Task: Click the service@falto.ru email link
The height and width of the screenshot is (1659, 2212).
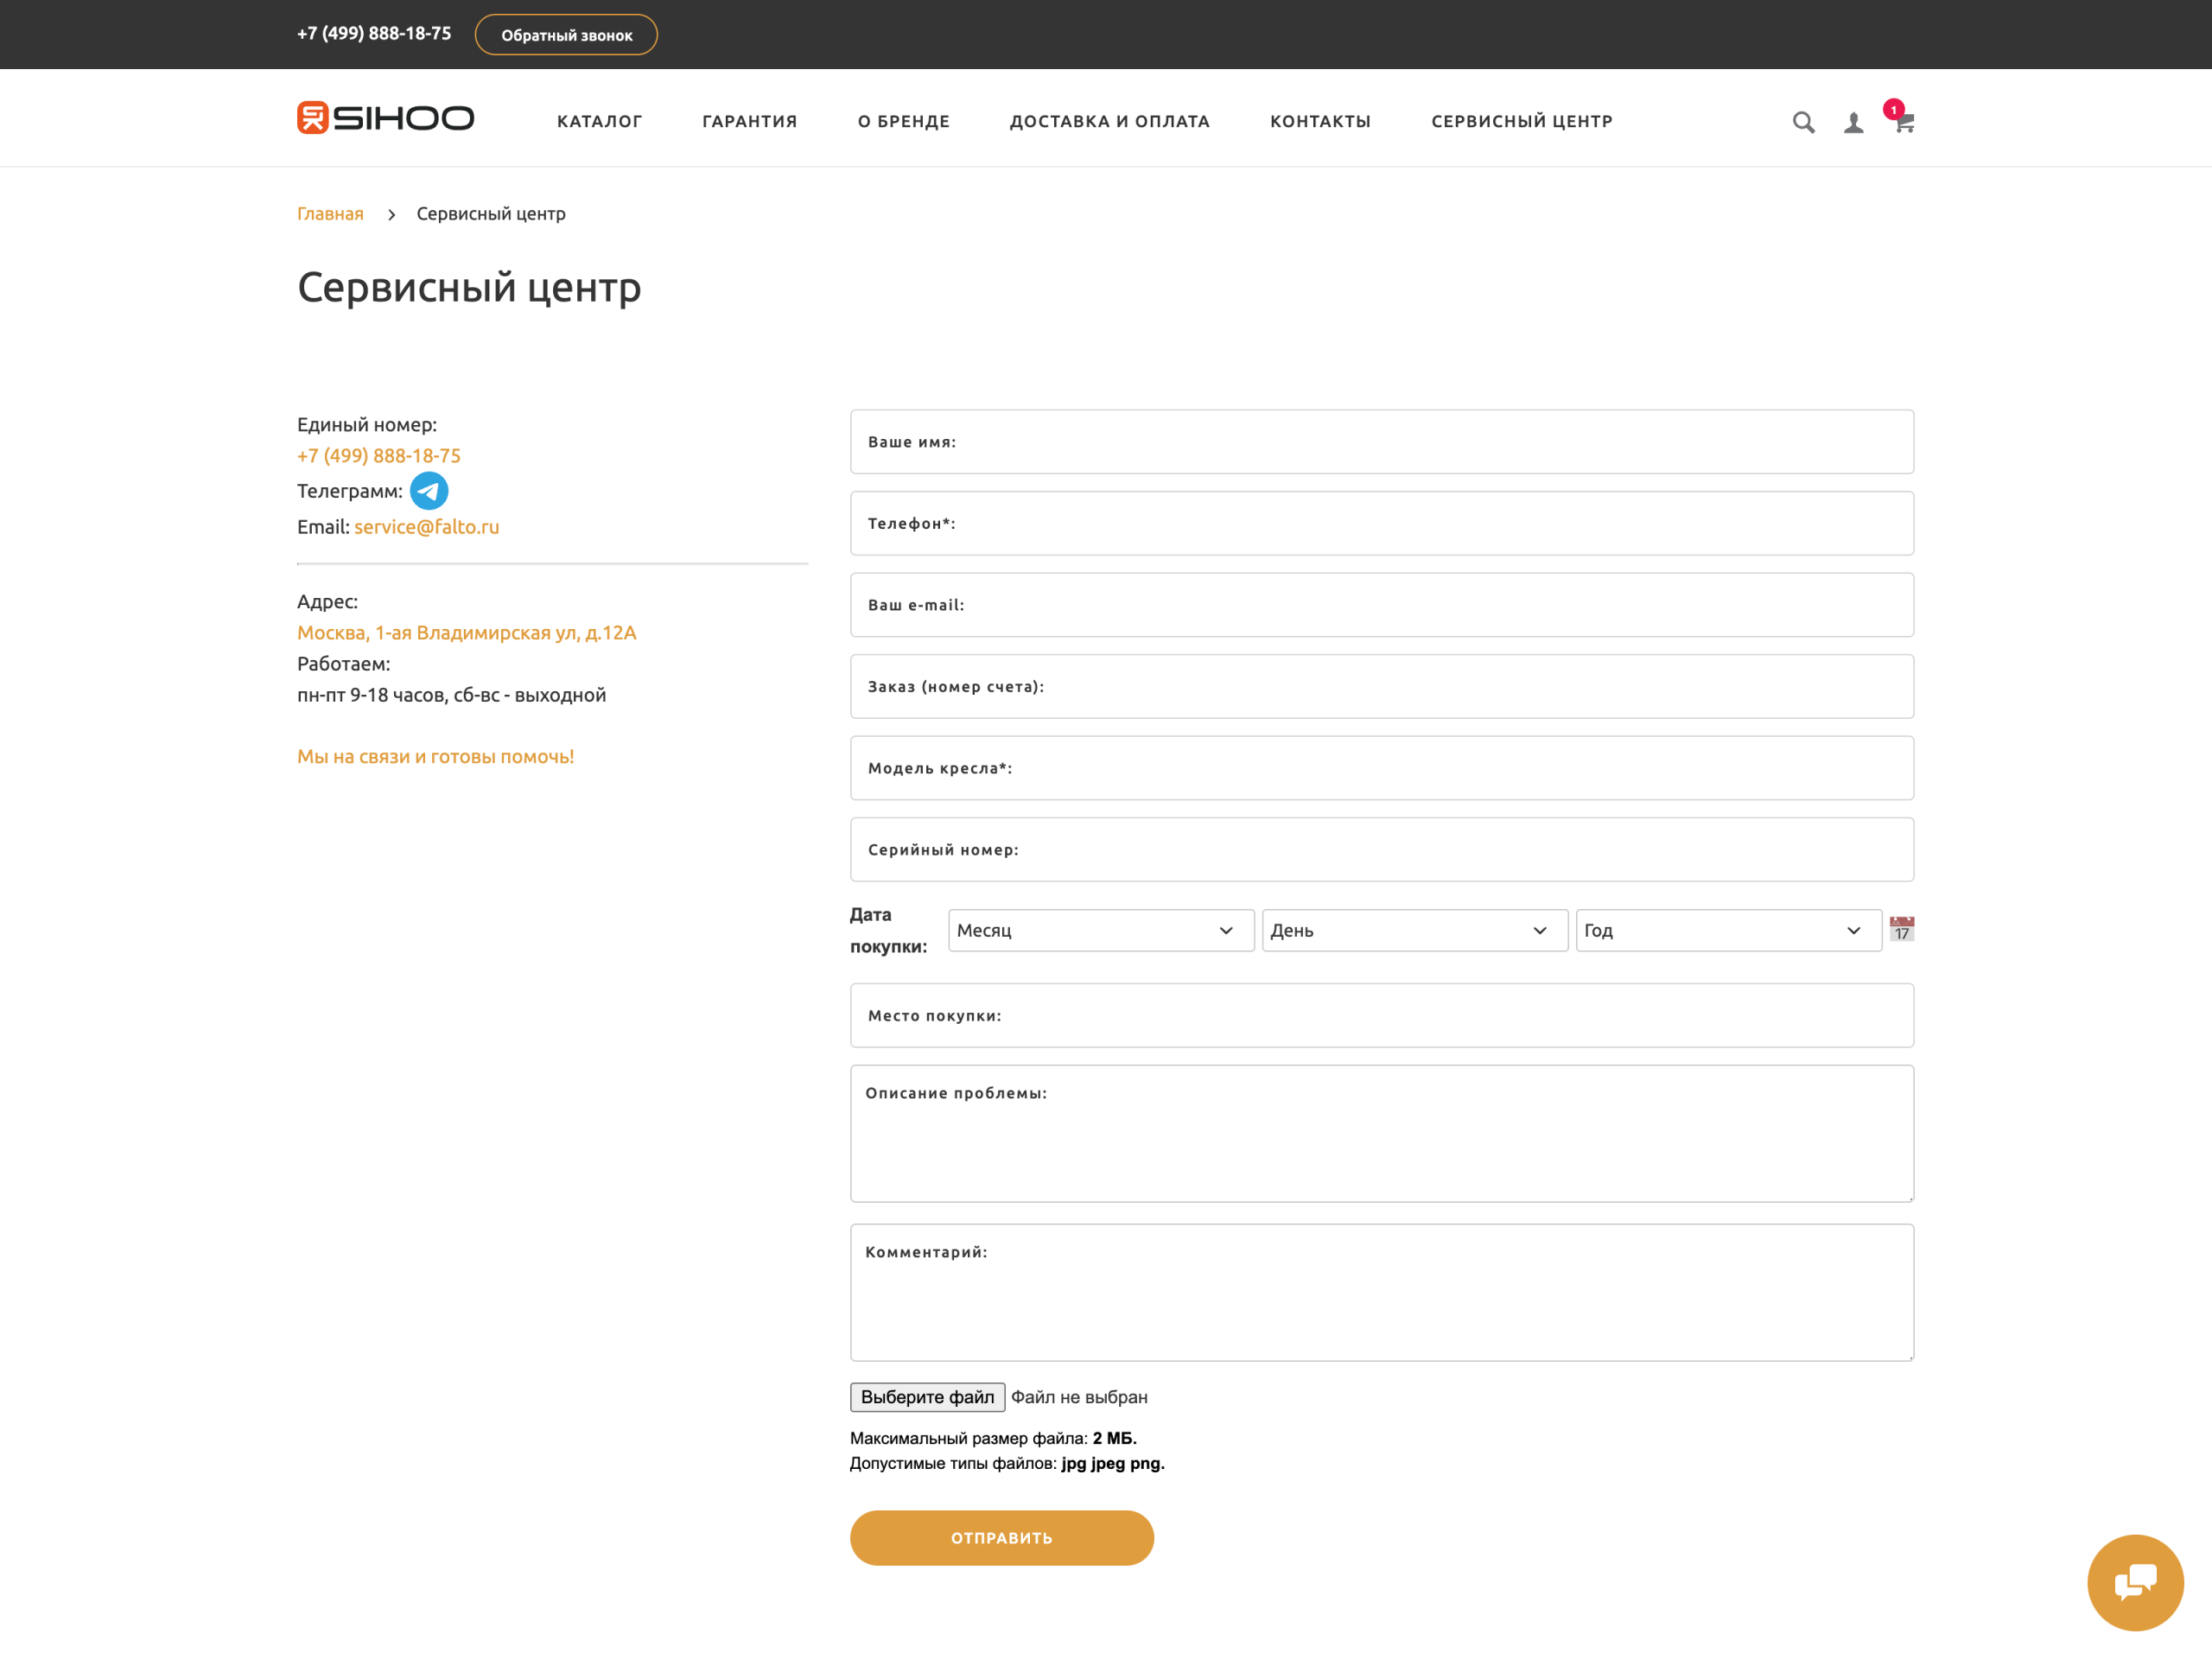Action: click(x=426, y=527)
